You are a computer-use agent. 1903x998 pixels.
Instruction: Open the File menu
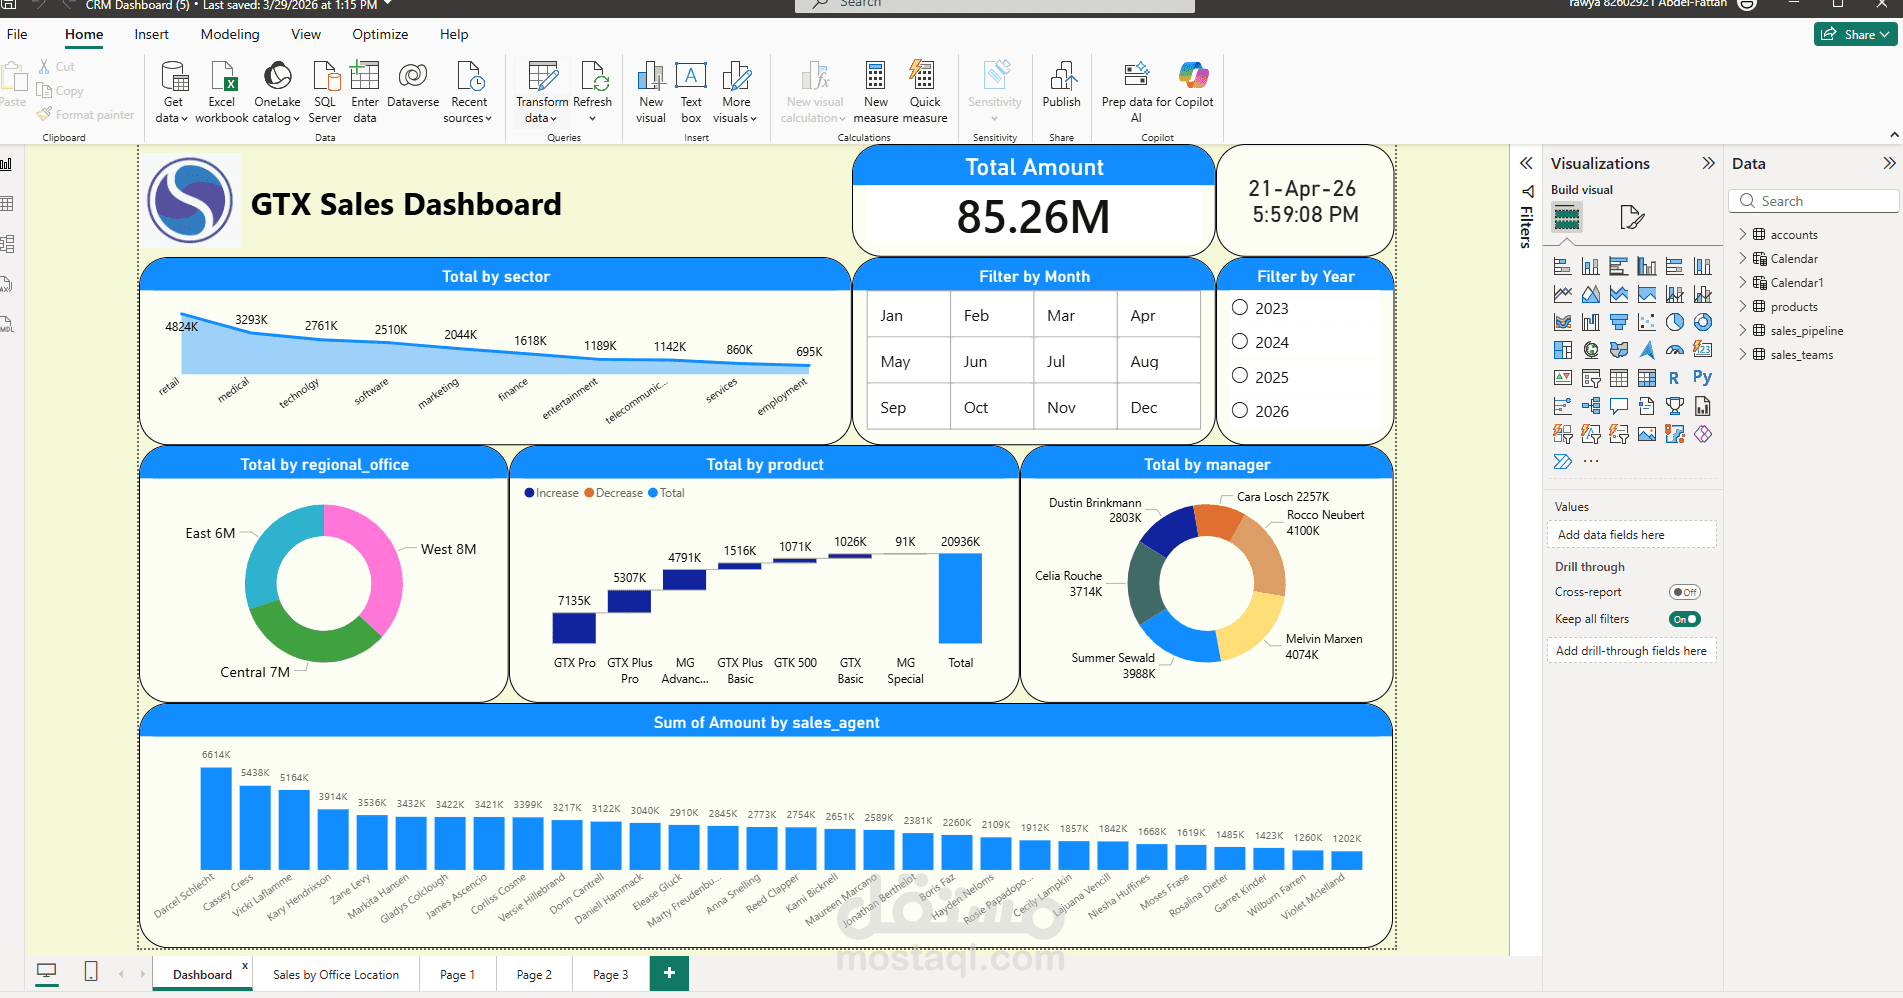pos(17,34)
